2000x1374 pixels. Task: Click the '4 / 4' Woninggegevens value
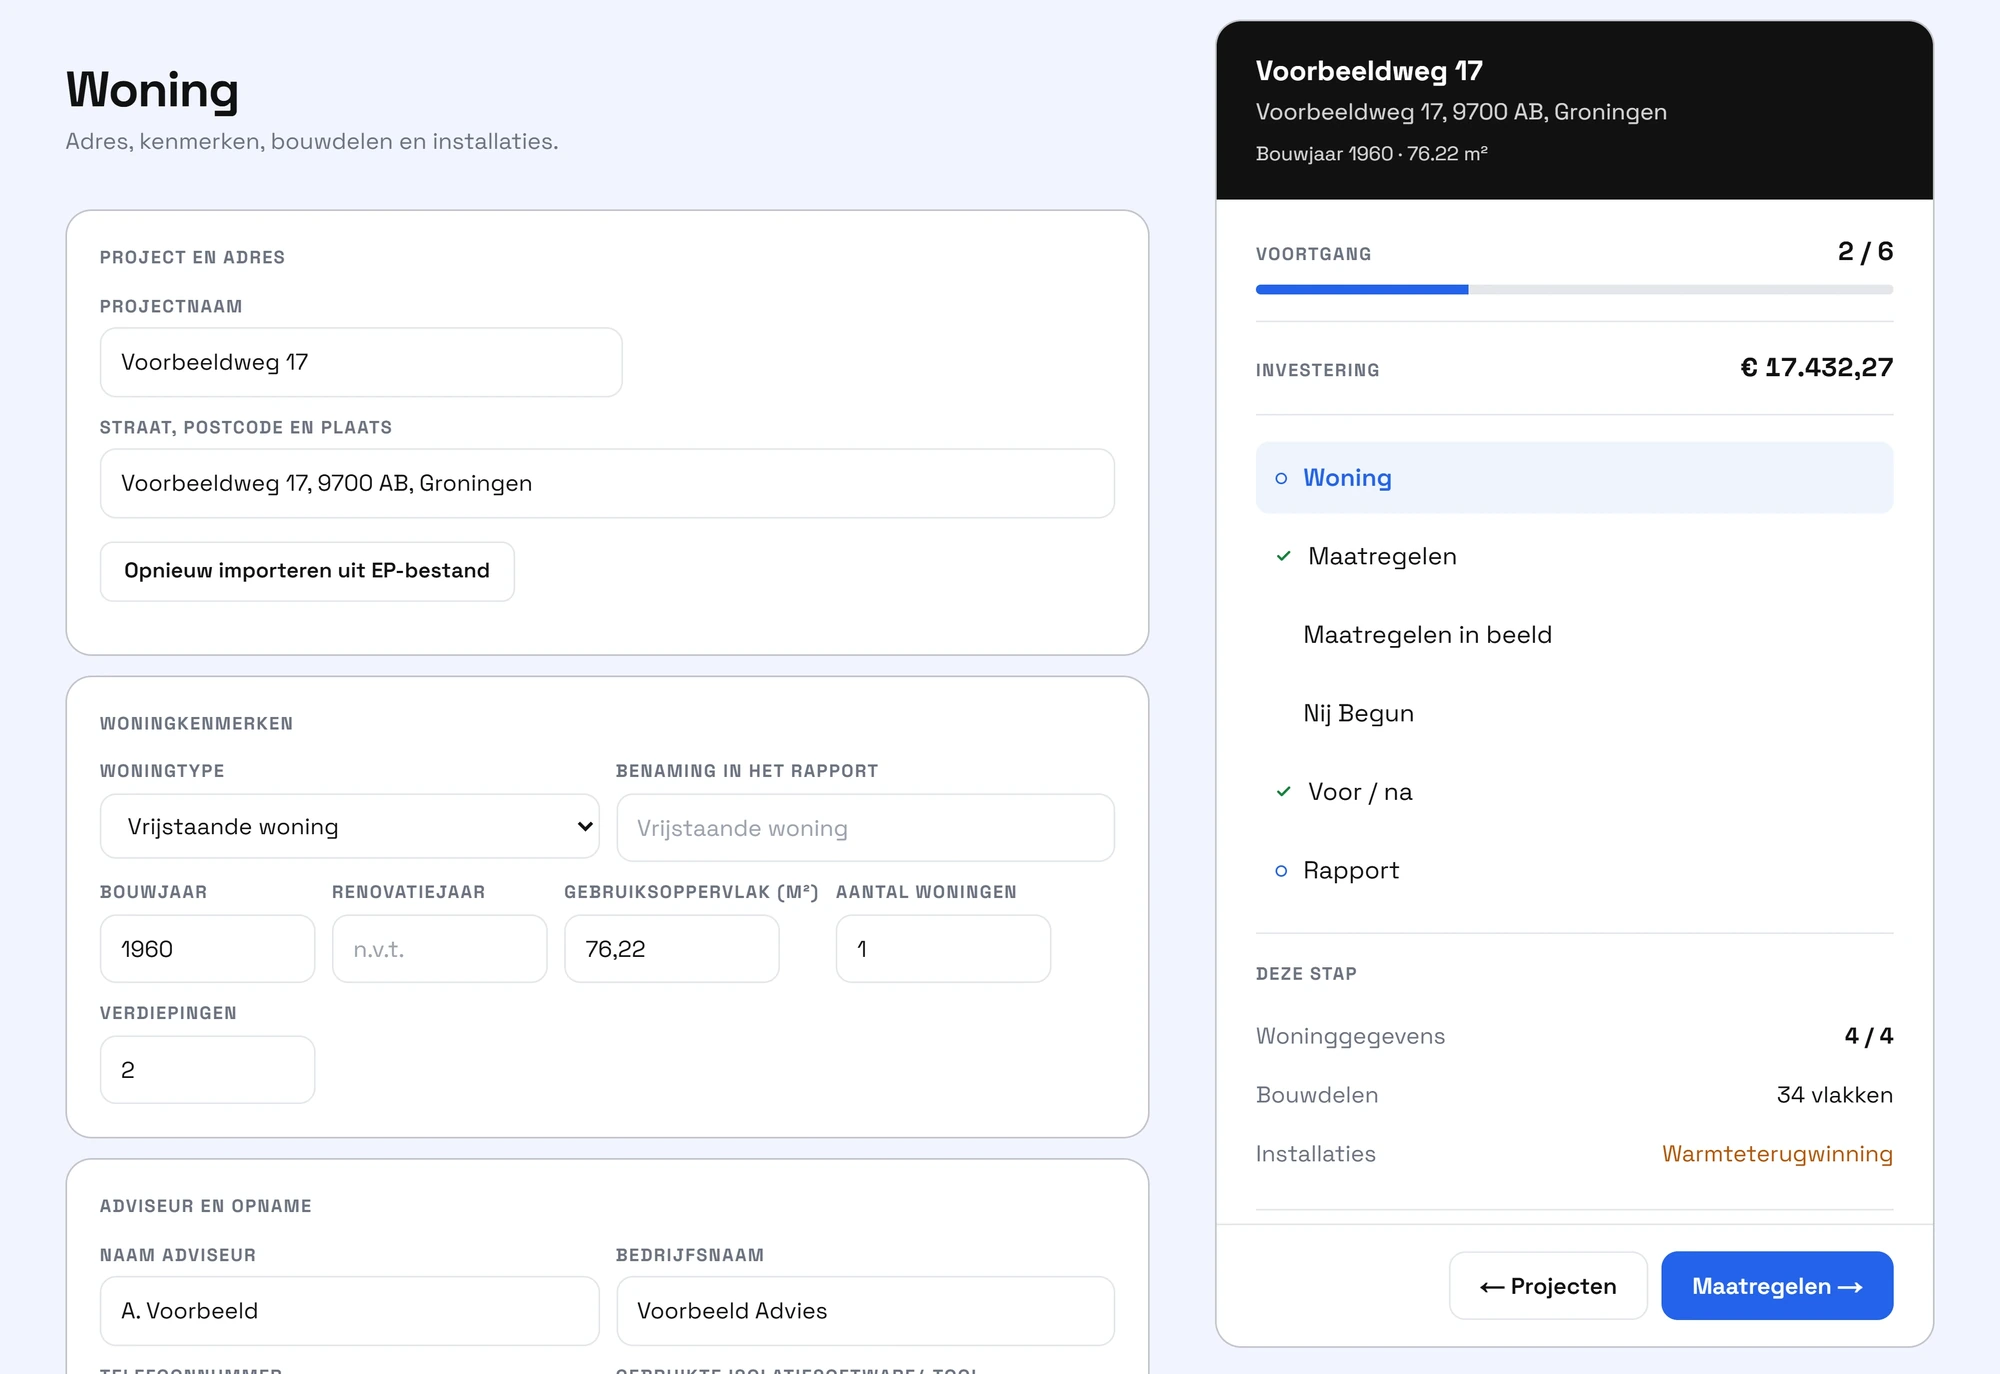(x=1868, y=1036)
